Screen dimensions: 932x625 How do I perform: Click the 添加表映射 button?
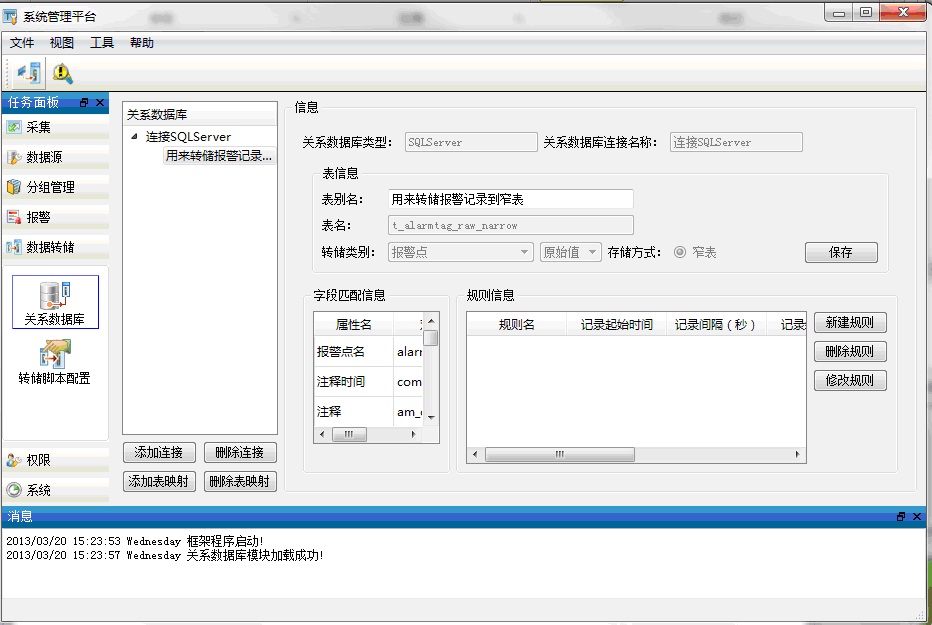point(159,481)
